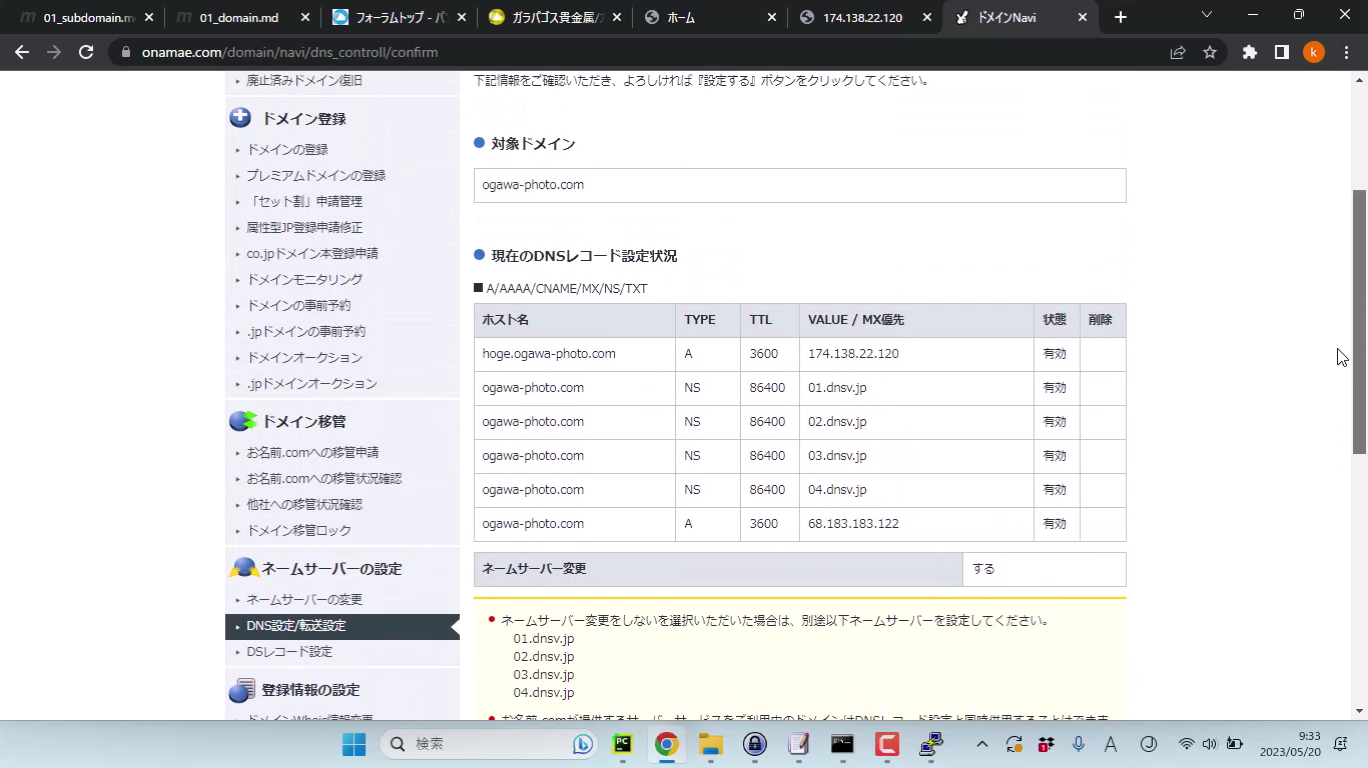Click the share page icon in address bar

(x=1178, y=52)
